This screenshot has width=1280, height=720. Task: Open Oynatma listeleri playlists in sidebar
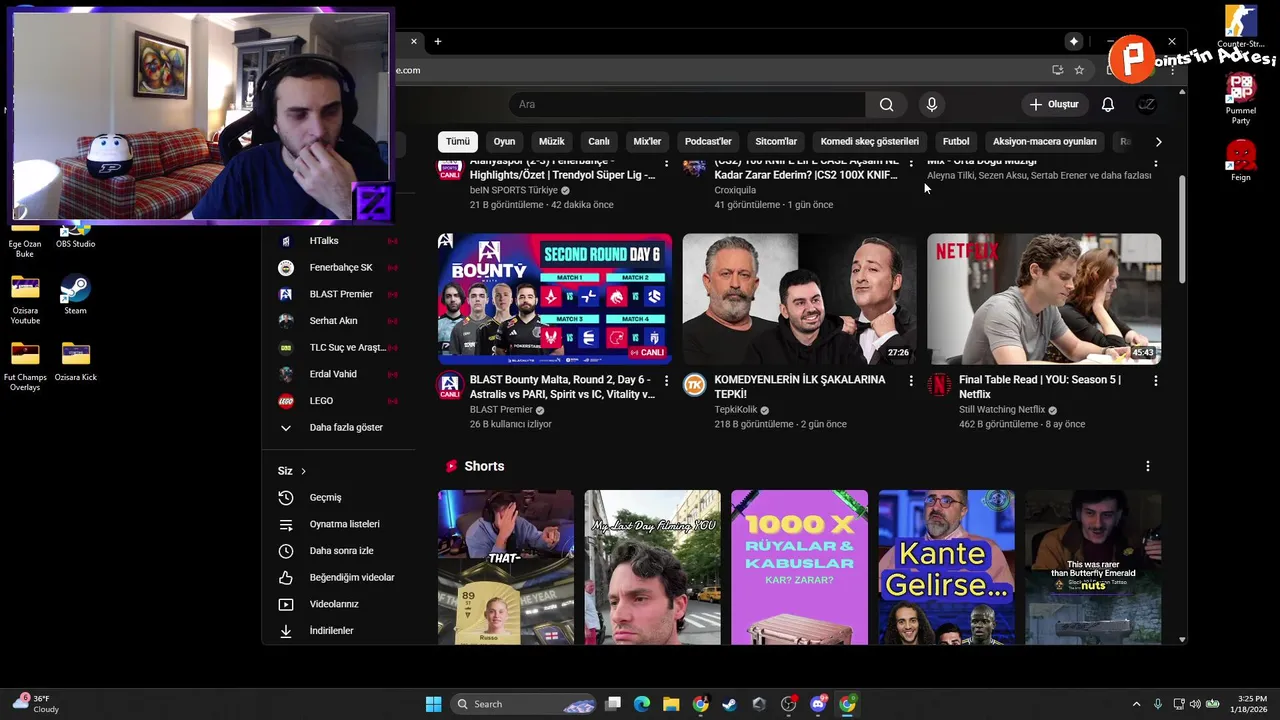(340, 524)
